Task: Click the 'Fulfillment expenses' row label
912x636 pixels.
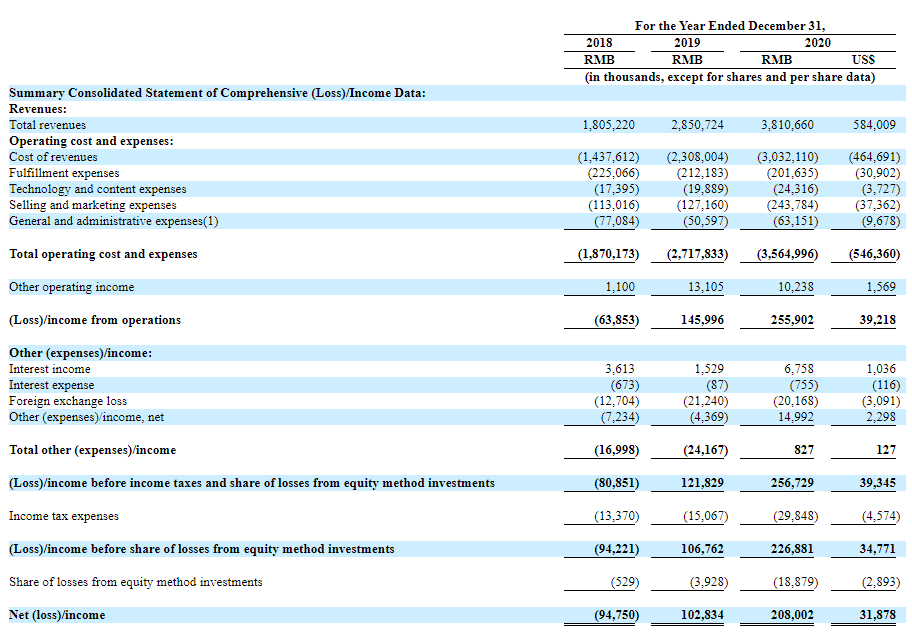Action: click(x=62, y=173)
